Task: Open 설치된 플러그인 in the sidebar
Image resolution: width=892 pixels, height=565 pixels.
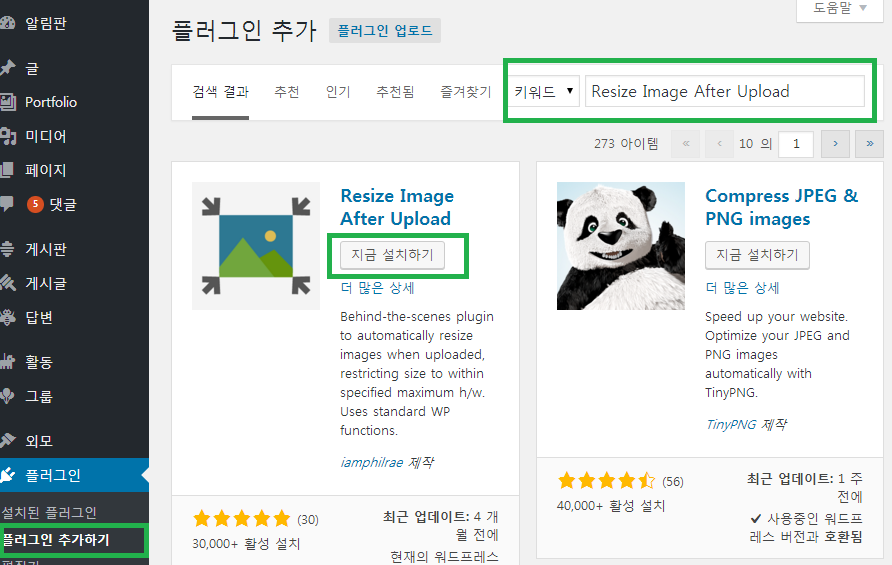Action: click(49, 513)
